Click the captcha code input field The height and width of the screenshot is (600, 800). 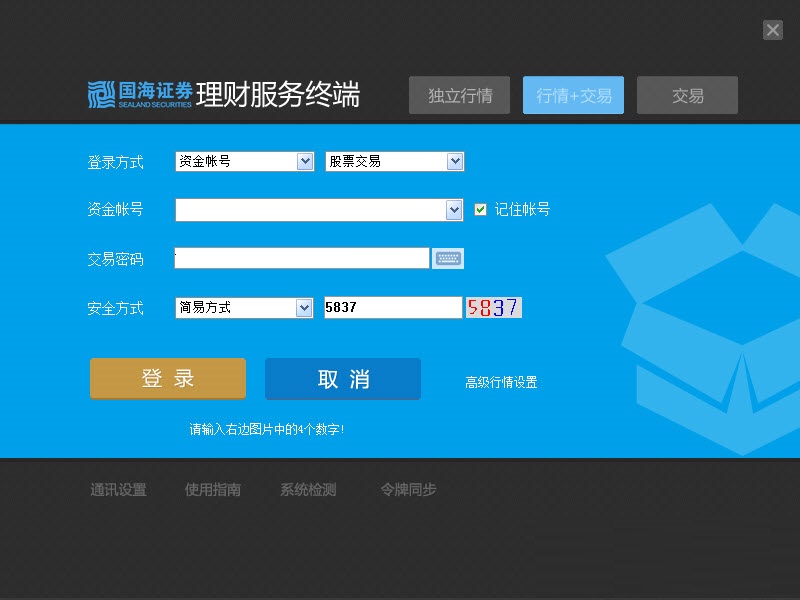point(392,308)
